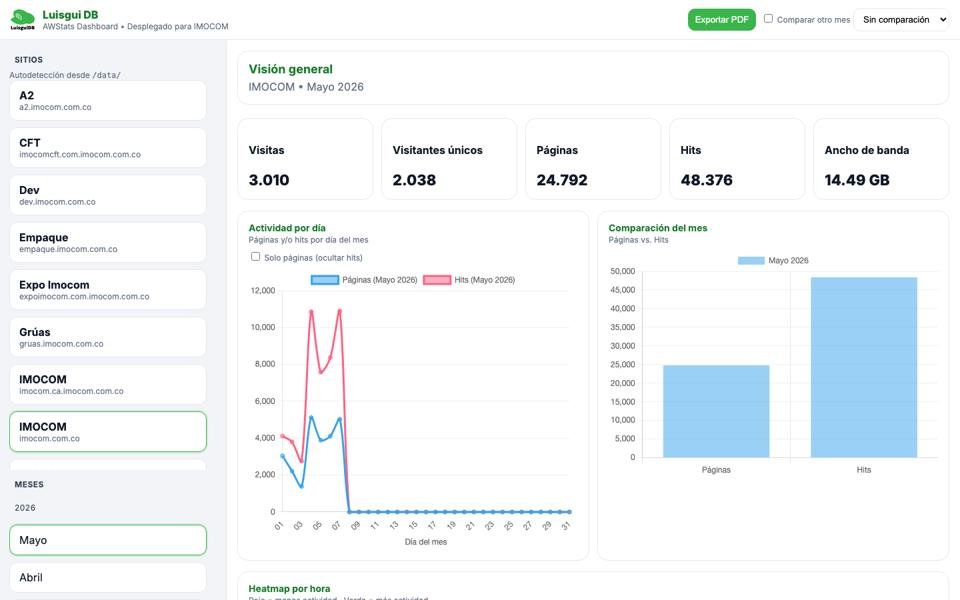
Task: Click the Hits card value 48.376
Action: tap(706, 180)
